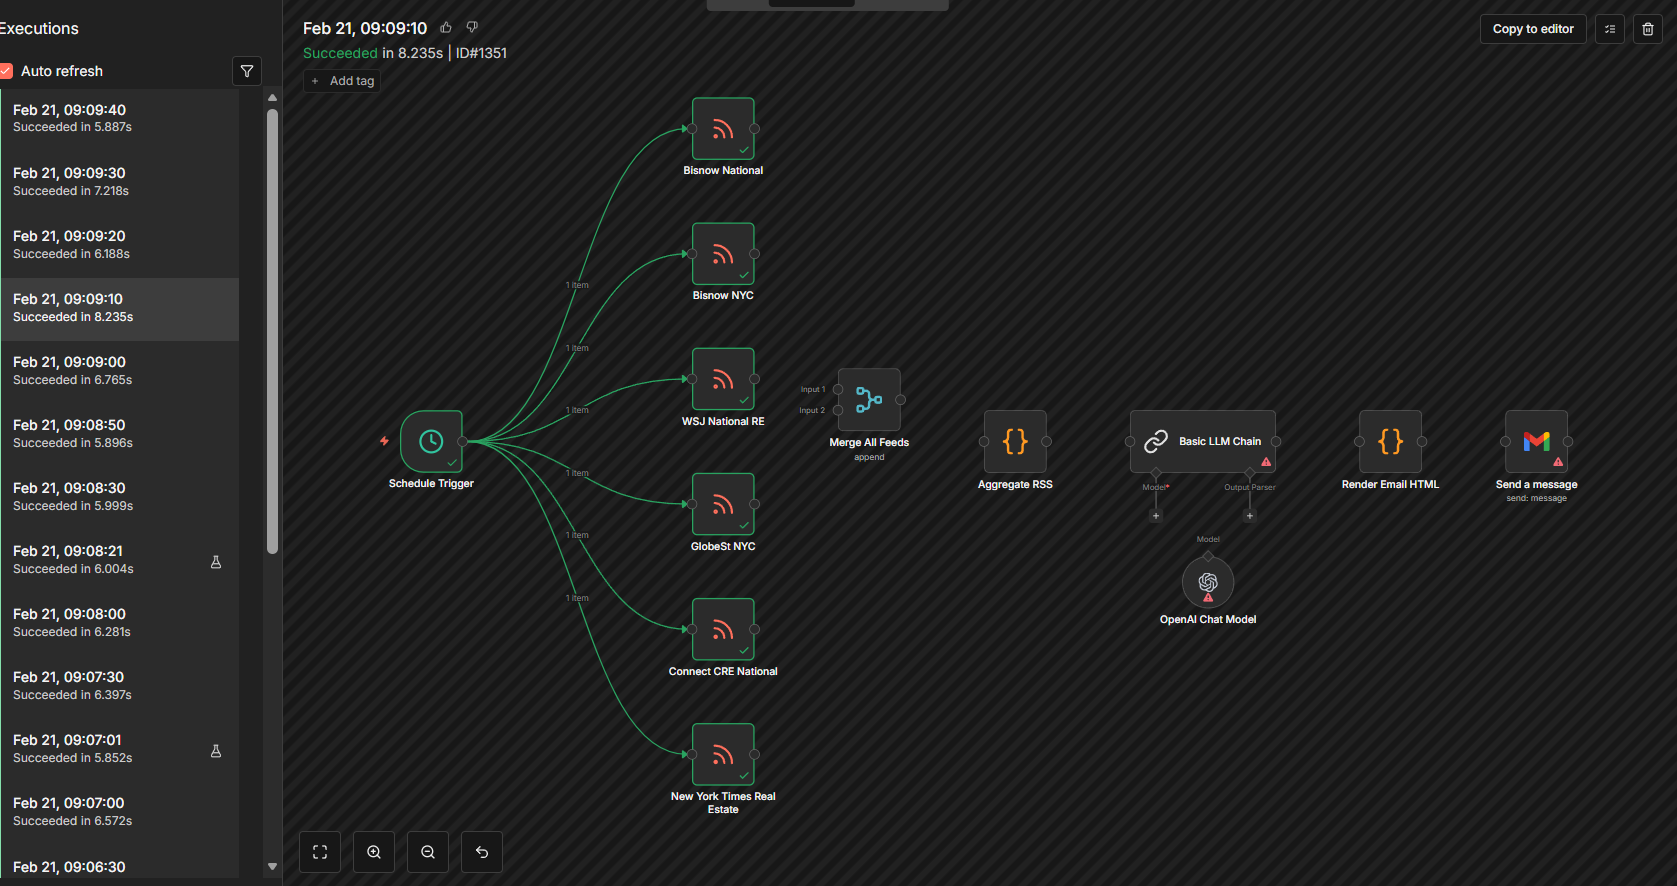Select execution Feb 21, 09:07:00
Viewport: 1677px width, 886px height.
120,812
